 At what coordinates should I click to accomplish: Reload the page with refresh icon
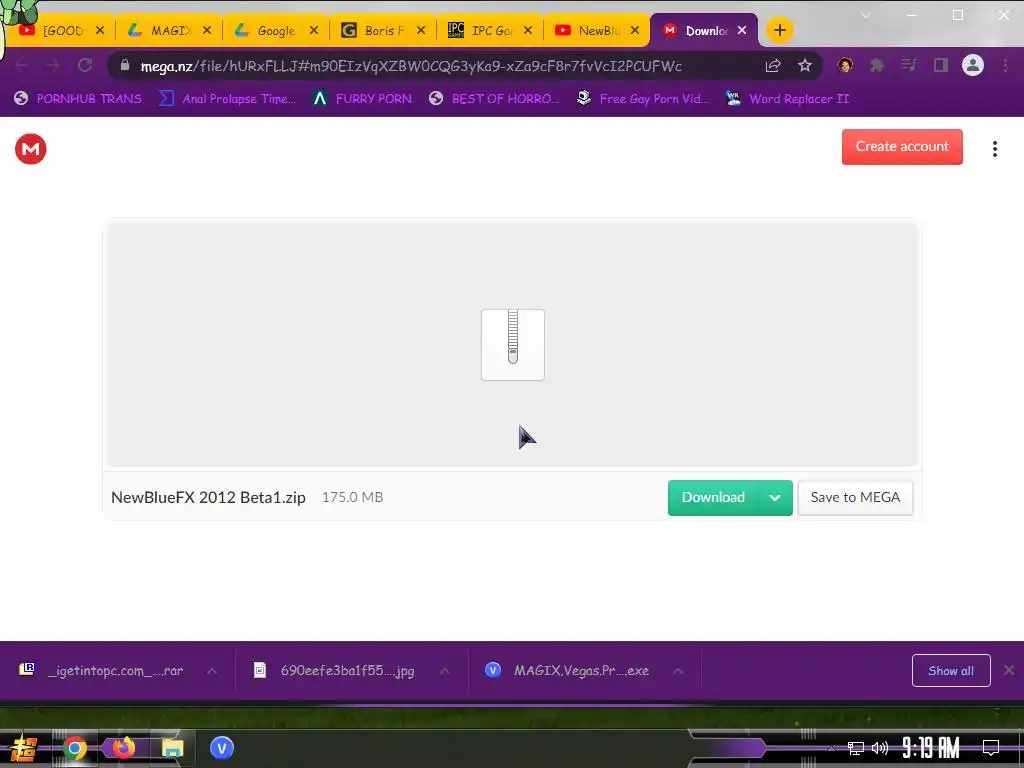coord(85,65)
